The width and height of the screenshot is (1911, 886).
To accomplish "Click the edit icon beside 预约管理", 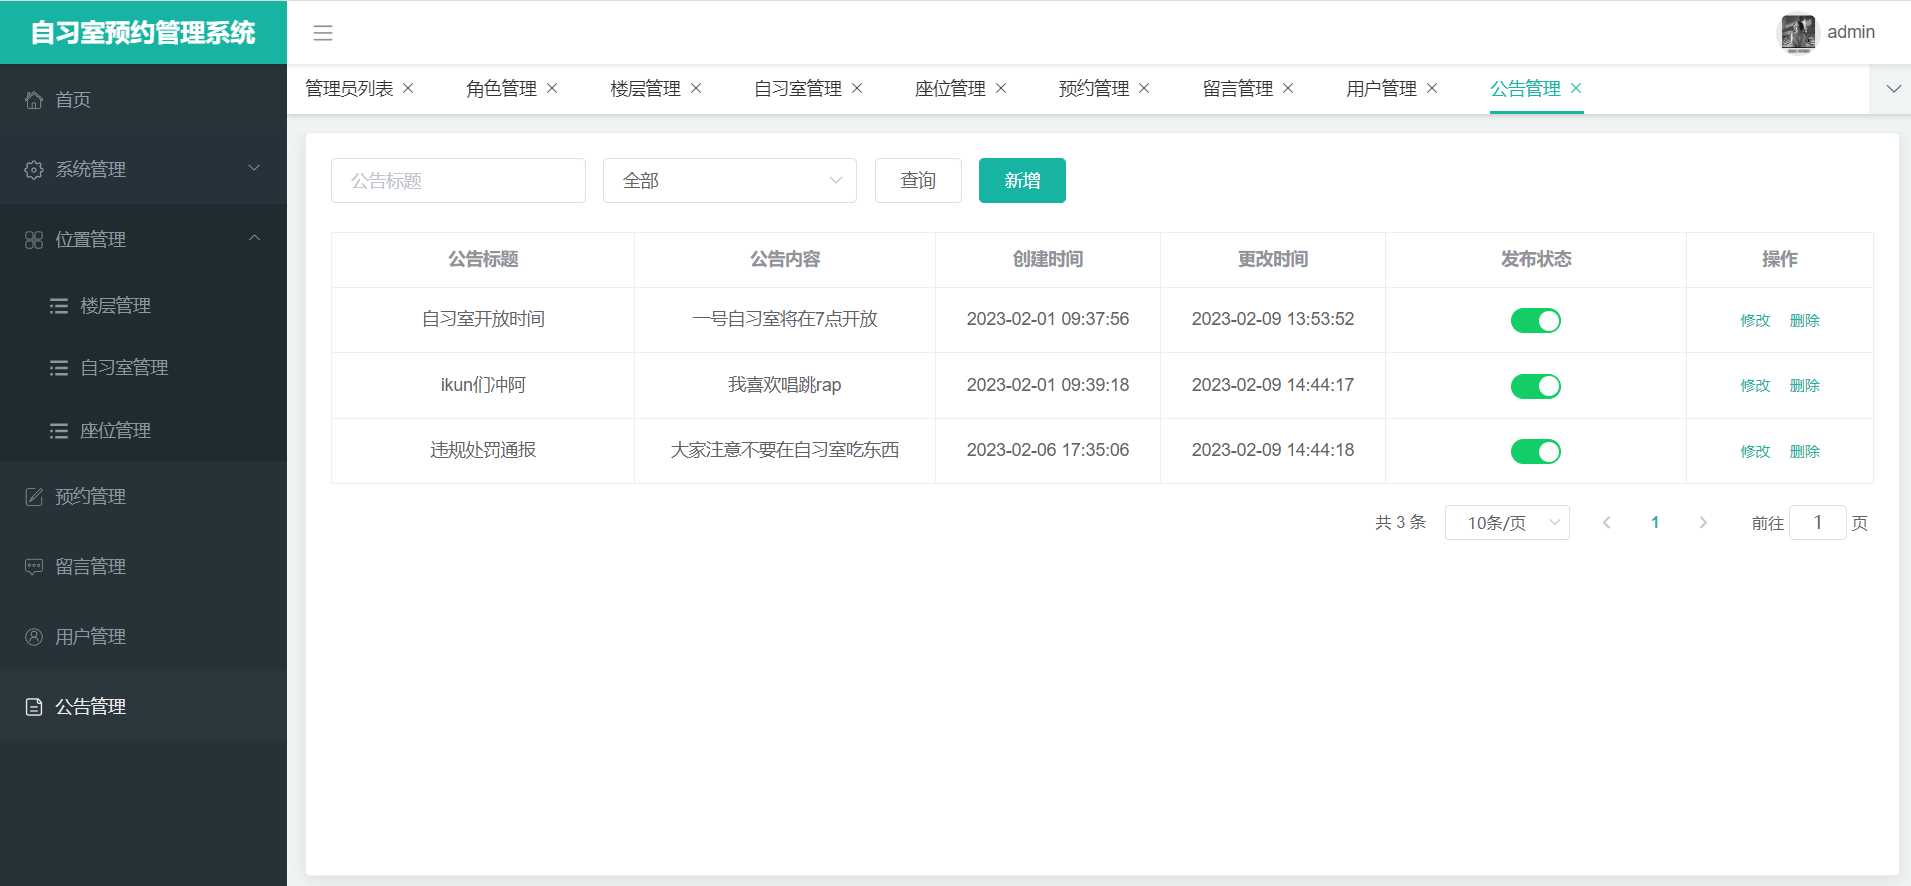I will tap(34, 497).
